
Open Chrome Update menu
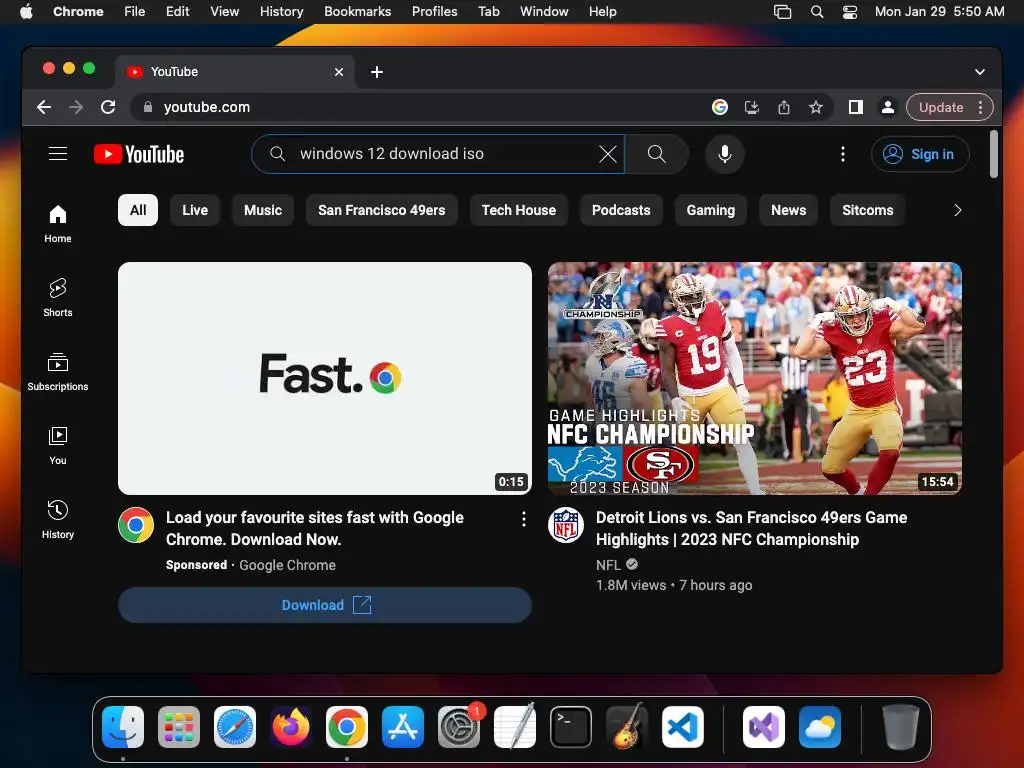tap(950, 107)
